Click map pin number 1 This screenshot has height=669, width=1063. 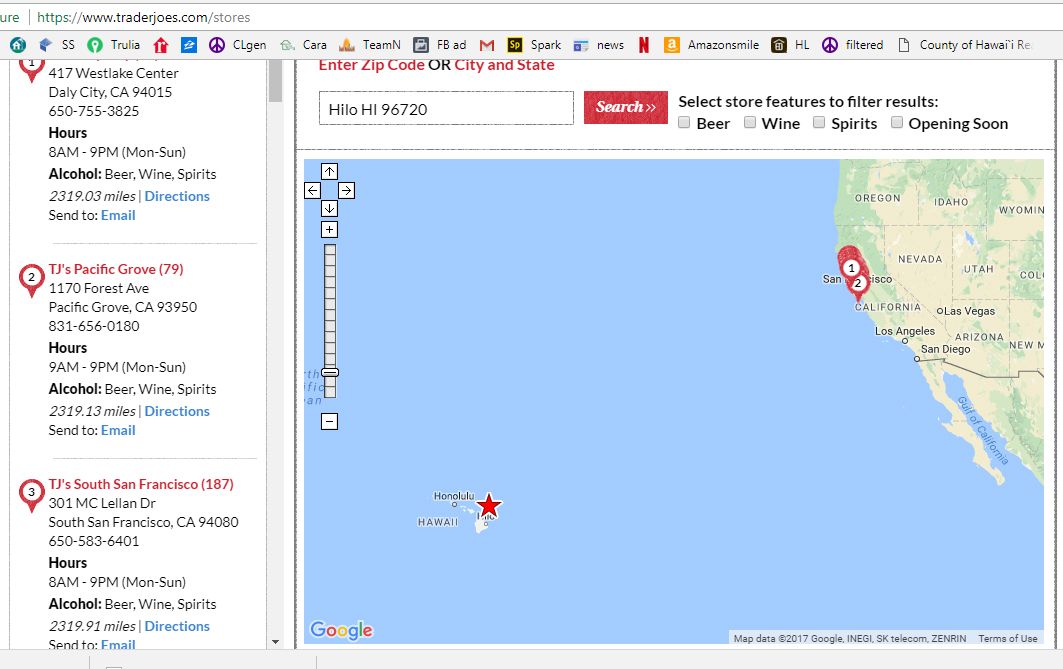tap(851, 268)
